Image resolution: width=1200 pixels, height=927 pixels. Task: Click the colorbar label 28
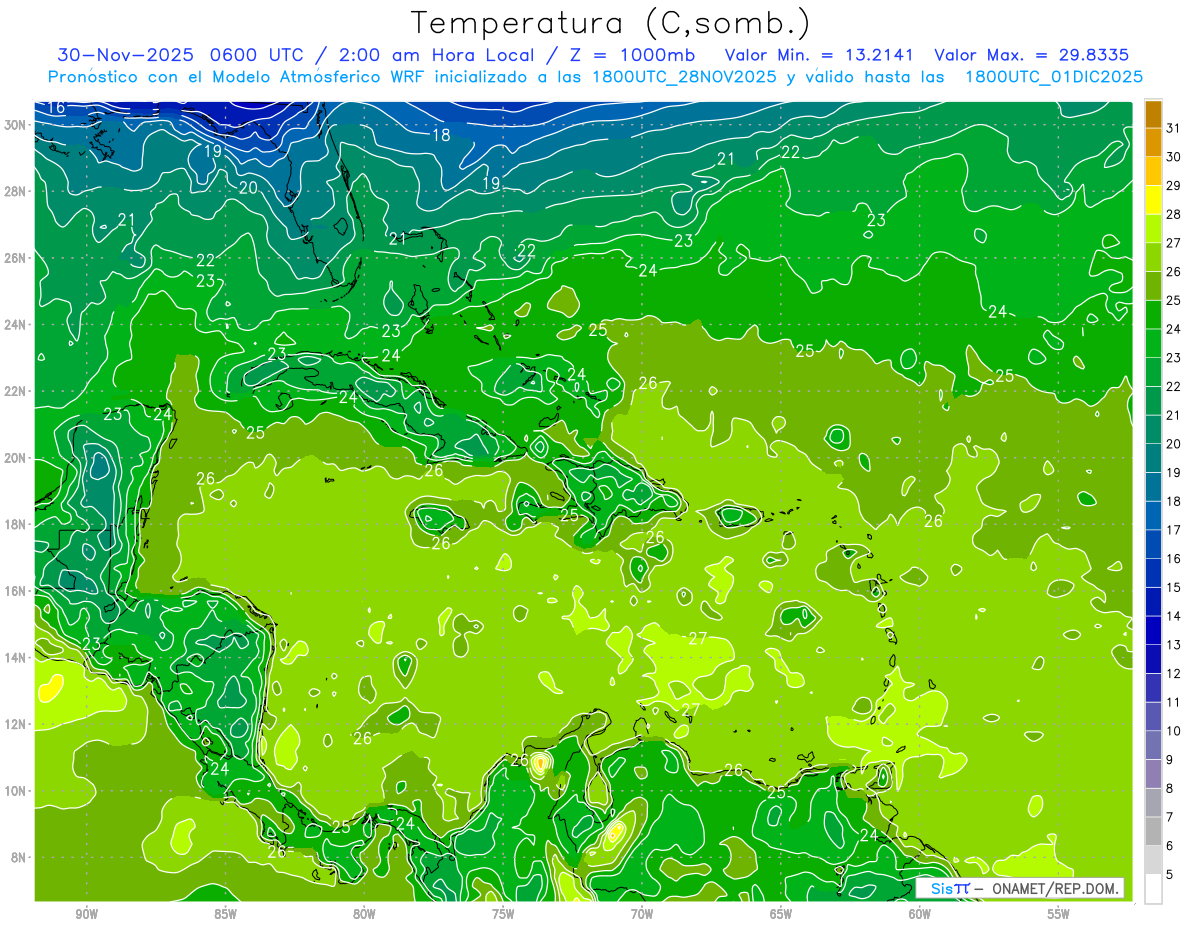(x=1173, y=214)
